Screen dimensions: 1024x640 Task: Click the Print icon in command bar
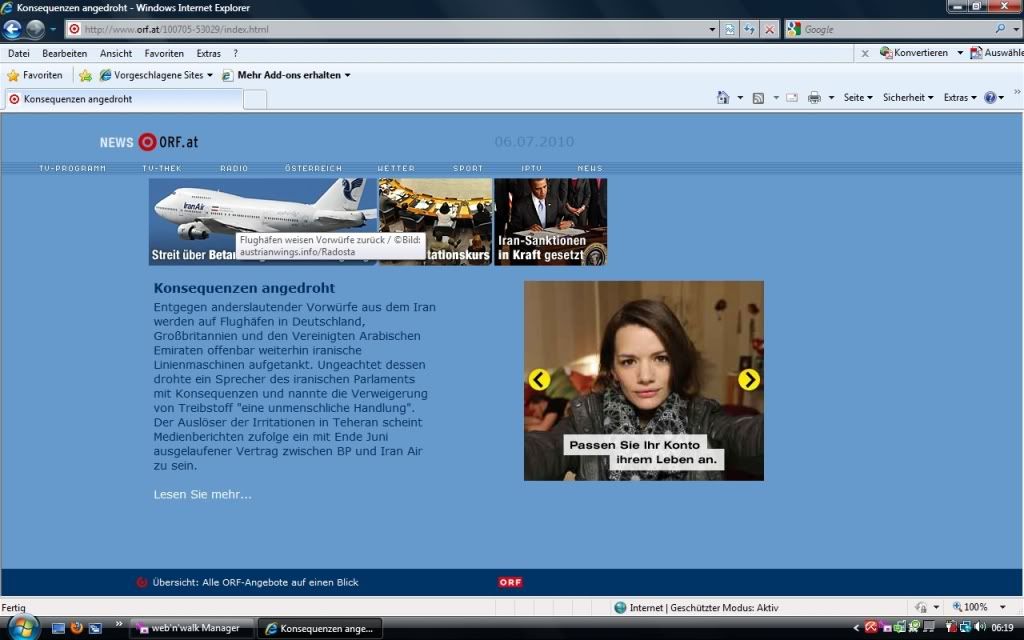(x=814, y=98)
